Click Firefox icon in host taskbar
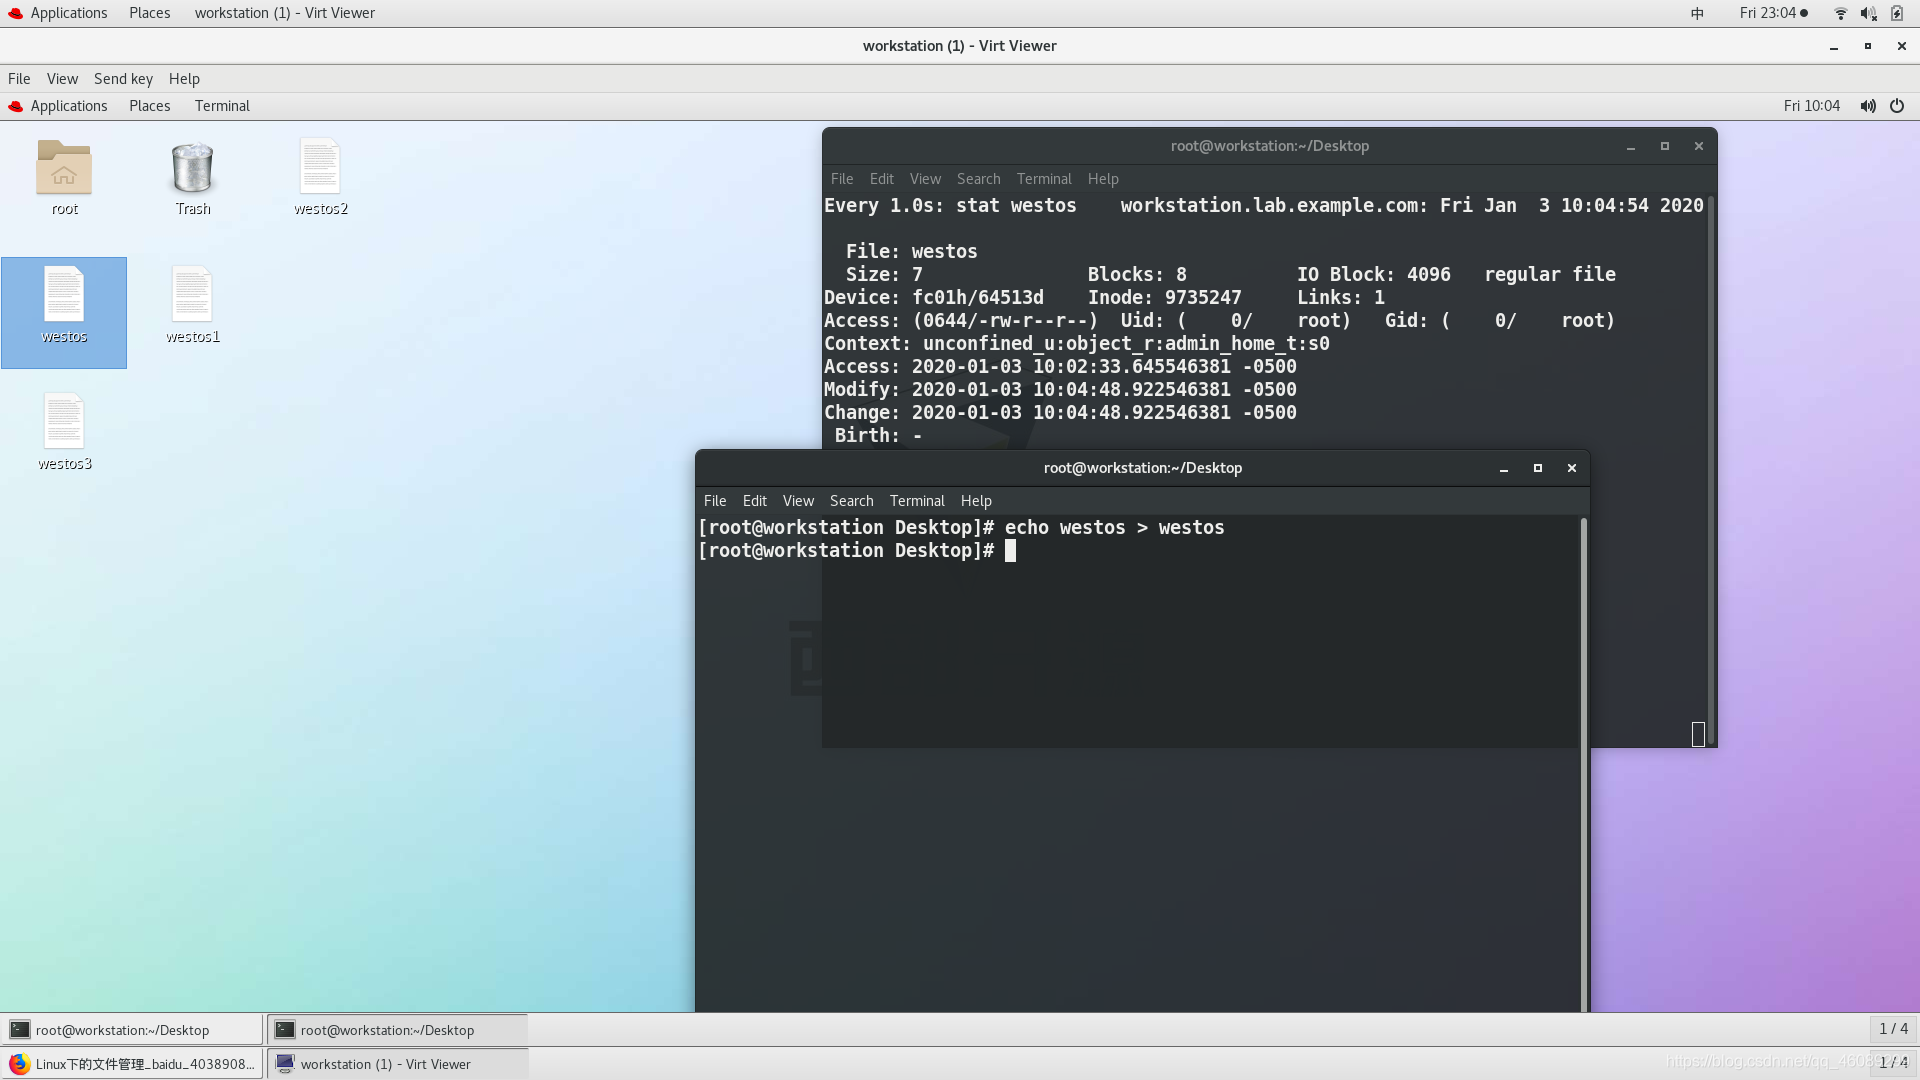Viewport: 1920px width, 1080px height. pyautogui.click(x=20, y=1064)
